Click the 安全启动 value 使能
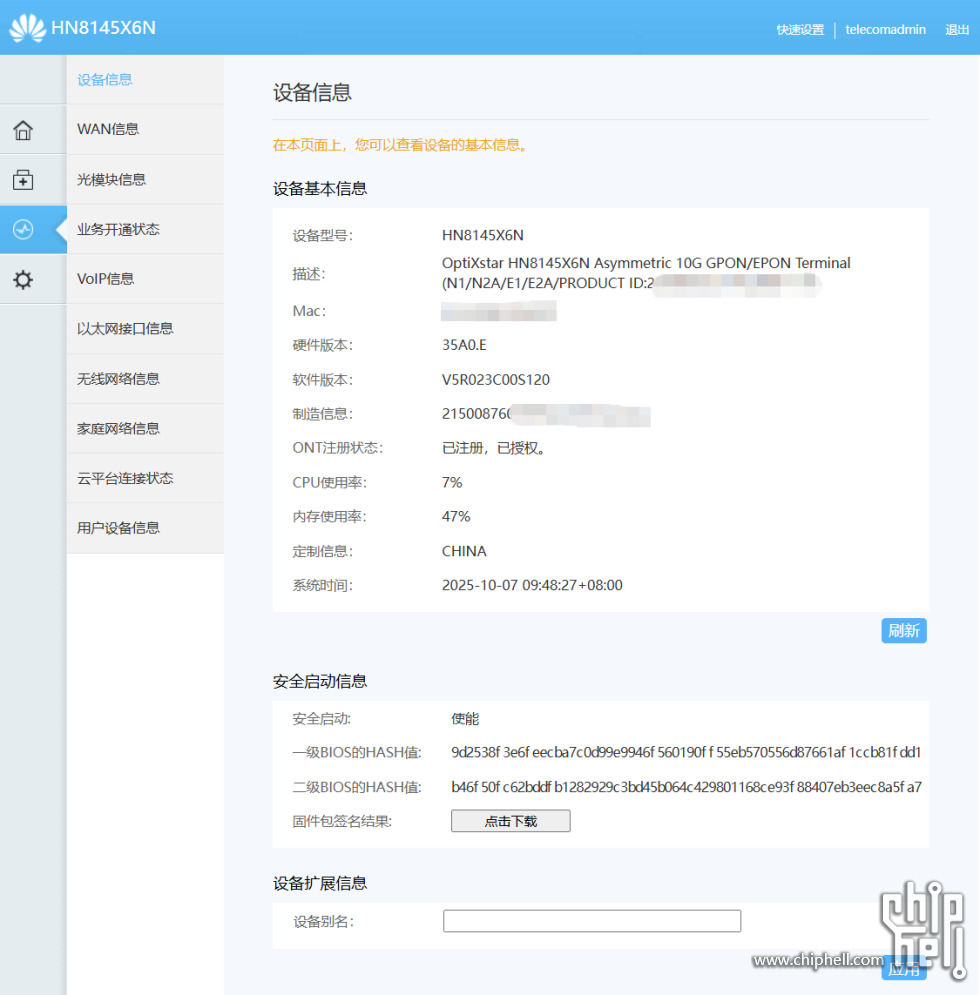Image resolution: width=980 pixels, height=995 pixels. click(465, 718)
